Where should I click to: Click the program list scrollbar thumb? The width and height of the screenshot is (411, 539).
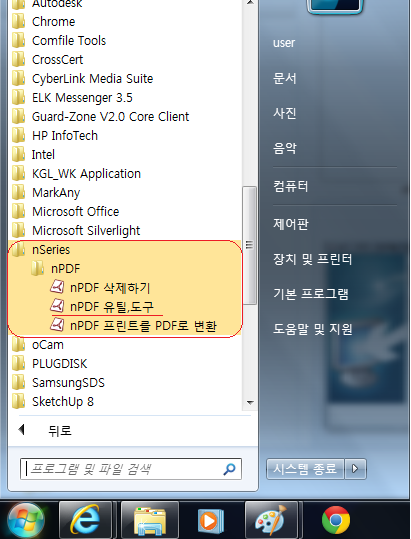pyautogui.click(x=250, y=245)
